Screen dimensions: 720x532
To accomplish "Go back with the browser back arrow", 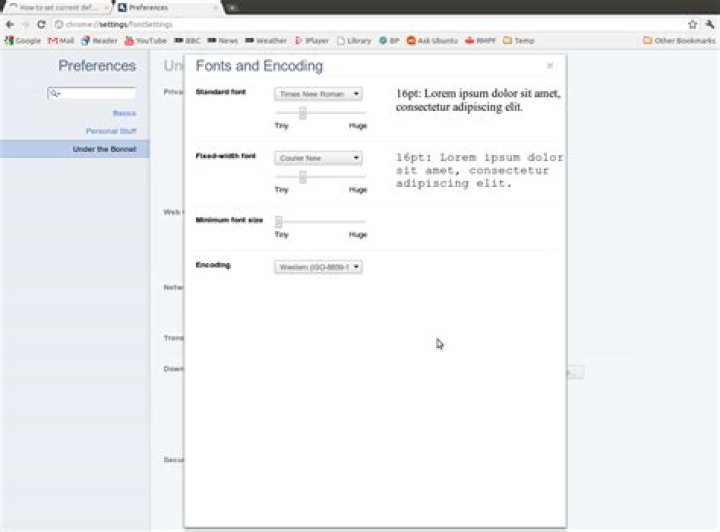I will (10, 24).
